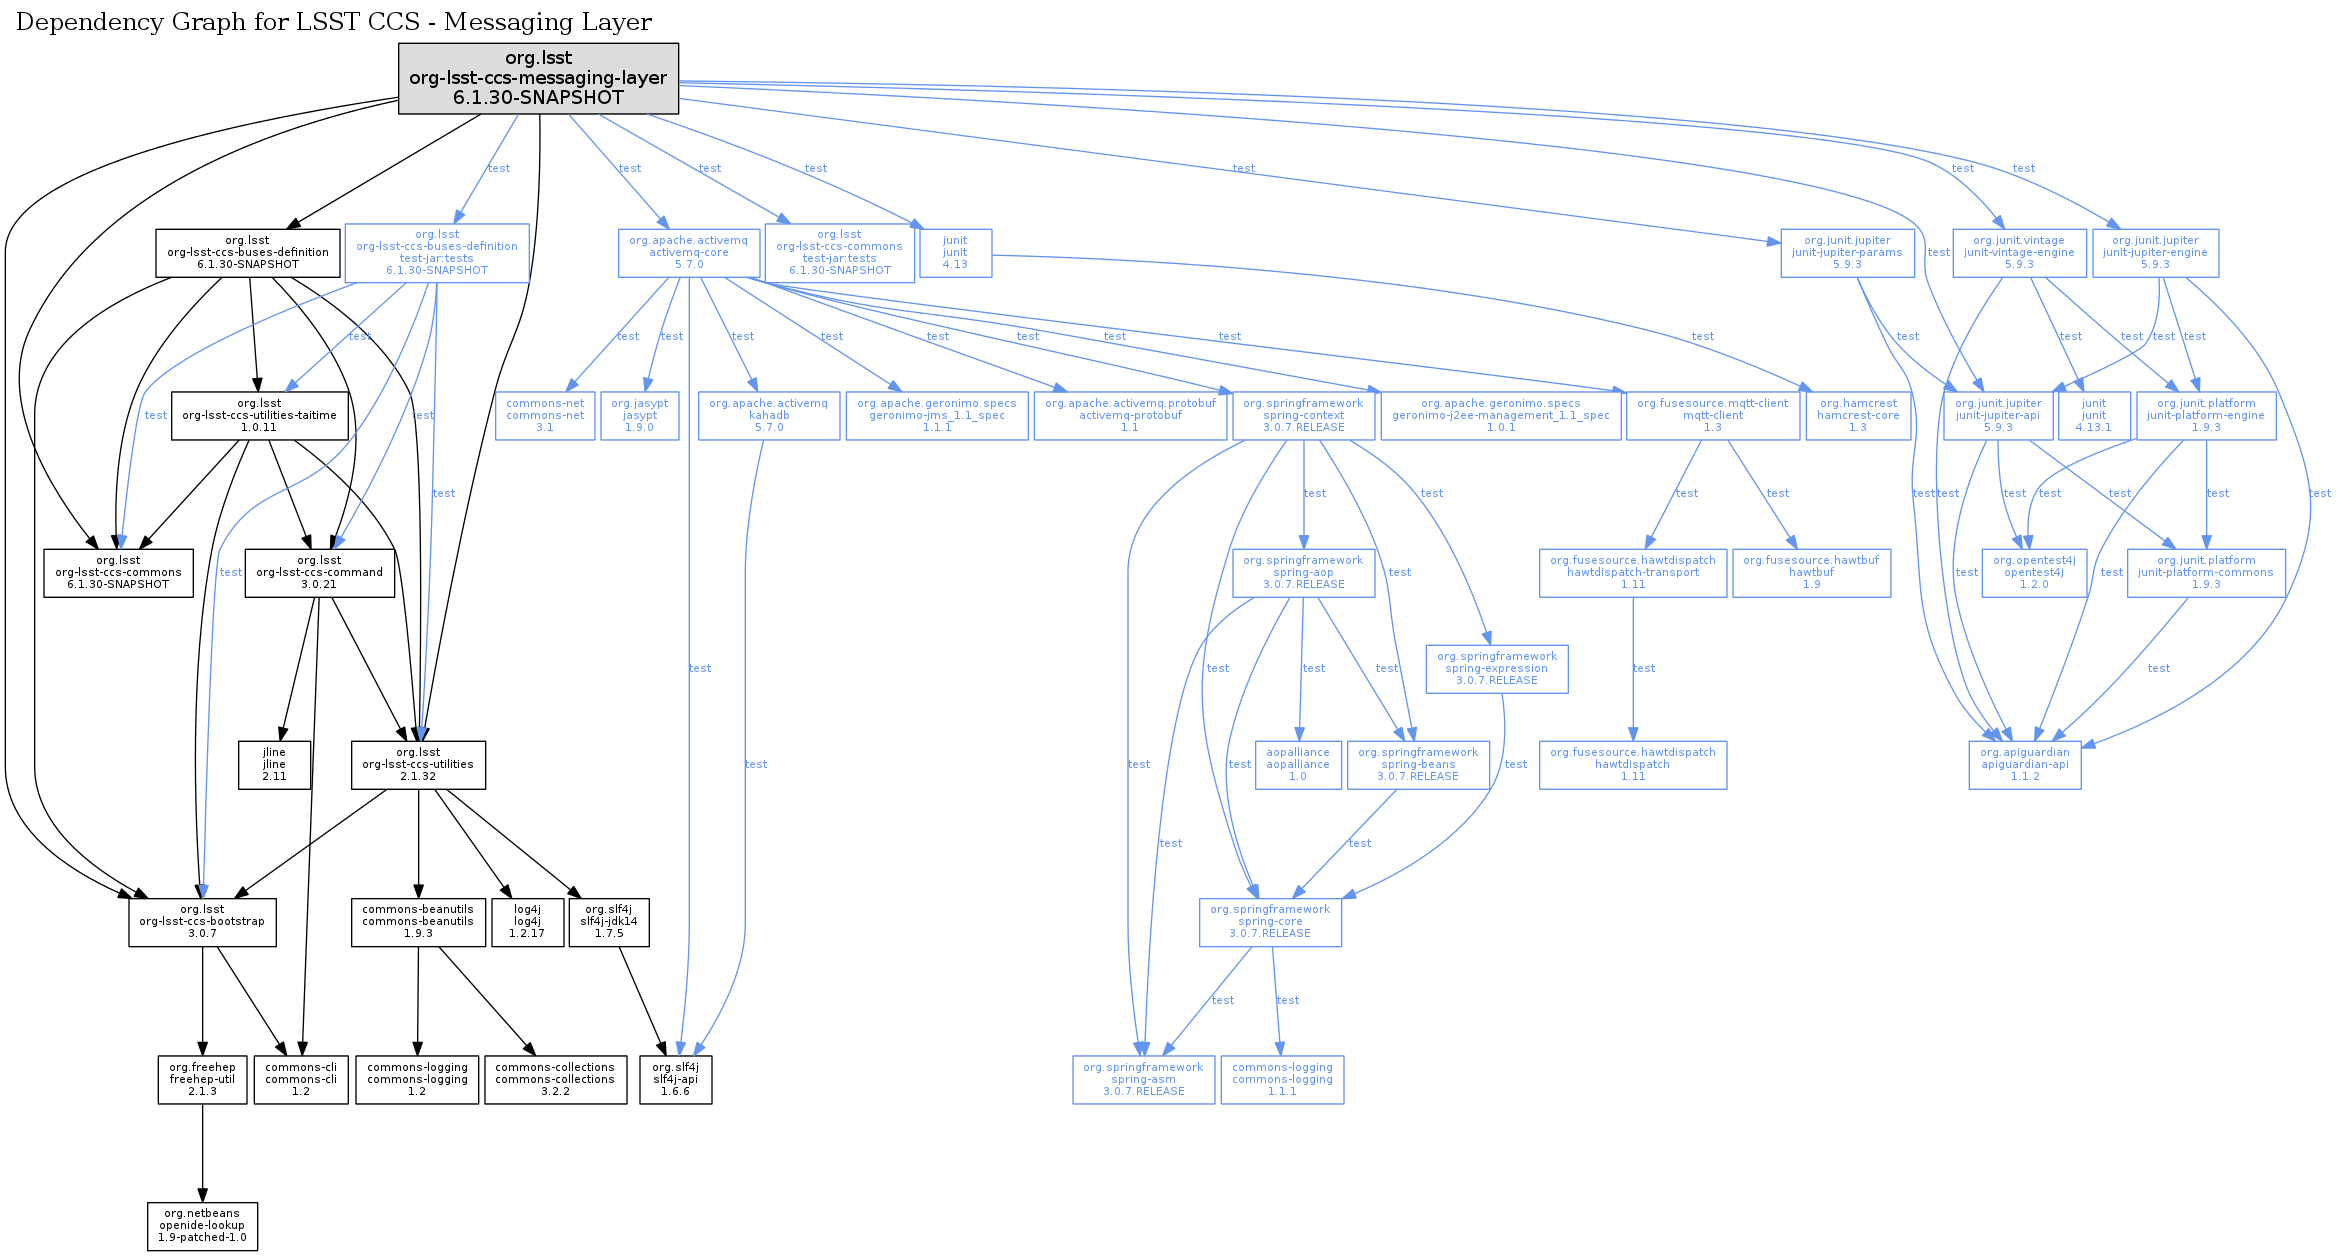Click the spring-core 3.0.7.RELEASE node

(x=1270, y=922)
